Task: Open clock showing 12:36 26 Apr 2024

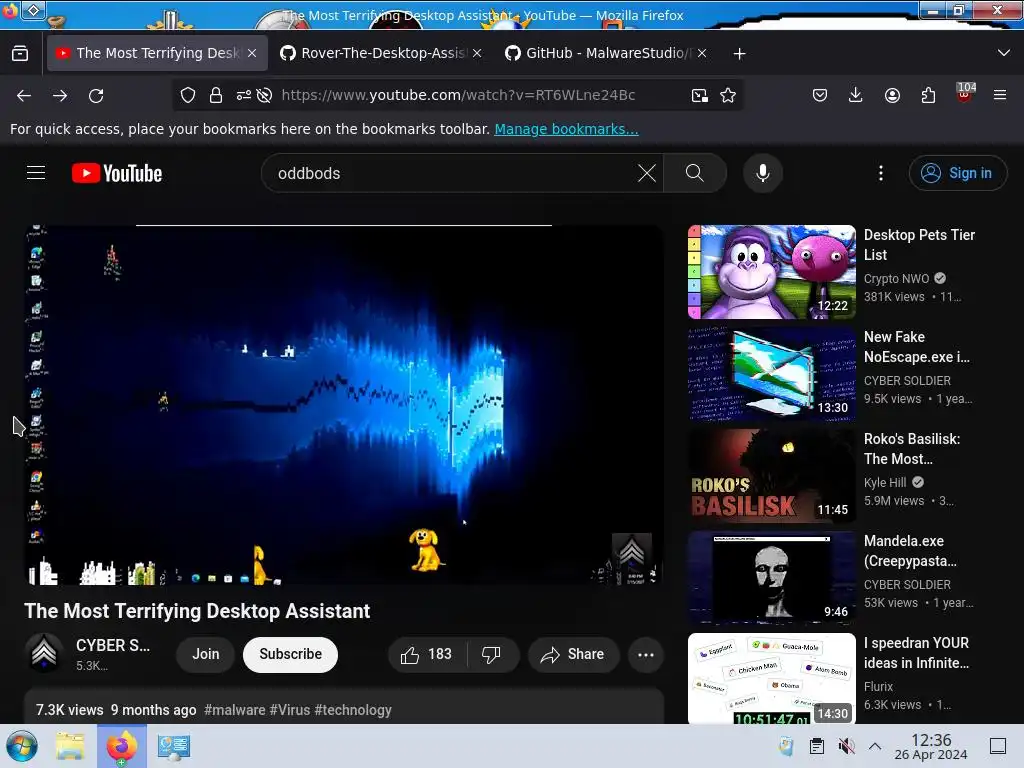Action: 931,746
